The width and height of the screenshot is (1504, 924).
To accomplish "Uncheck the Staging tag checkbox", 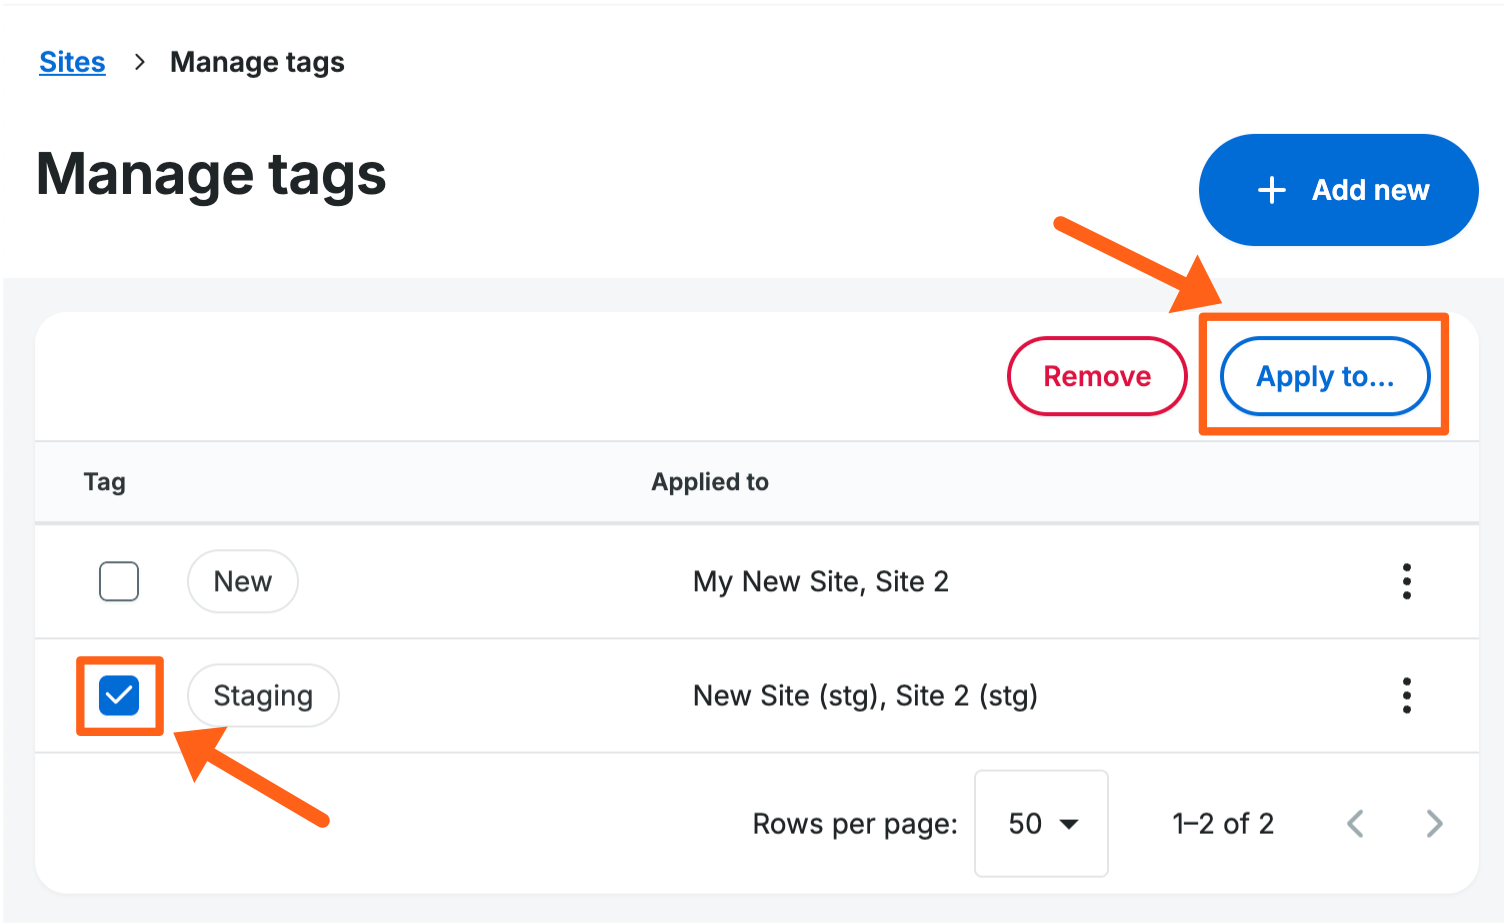I will pyautogui.click(x=119, y=695).
